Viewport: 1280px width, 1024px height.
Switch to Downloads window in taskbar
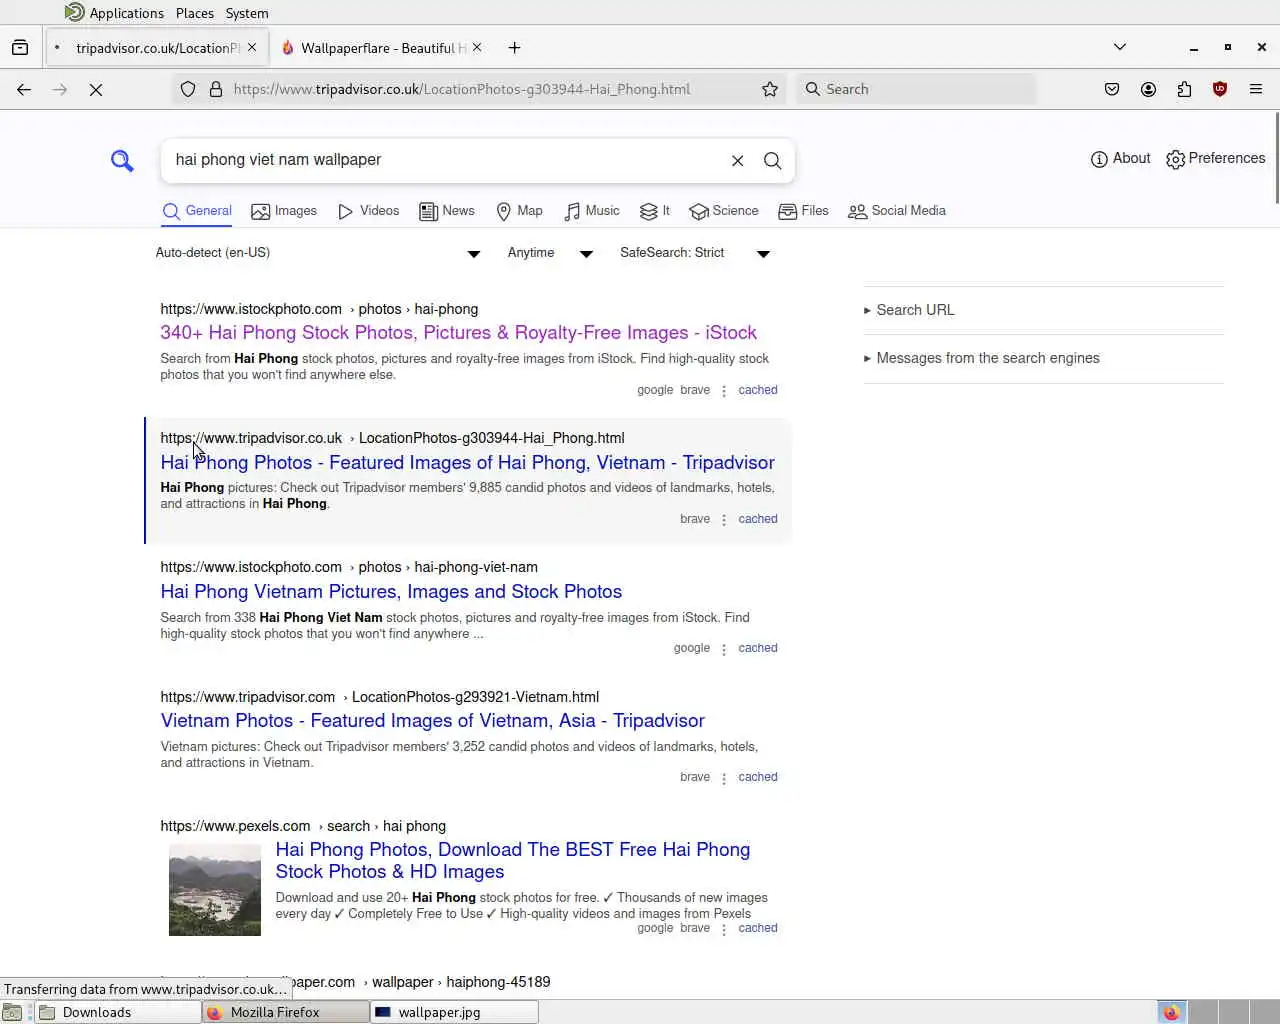(118, 1012)
